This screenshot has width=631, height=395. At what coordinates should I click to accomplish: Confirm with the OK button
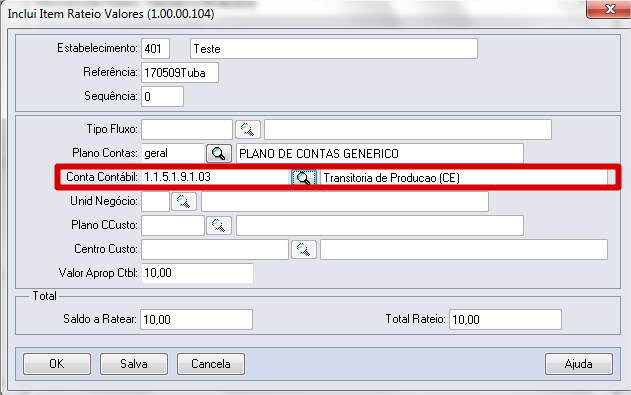point(57,364)
